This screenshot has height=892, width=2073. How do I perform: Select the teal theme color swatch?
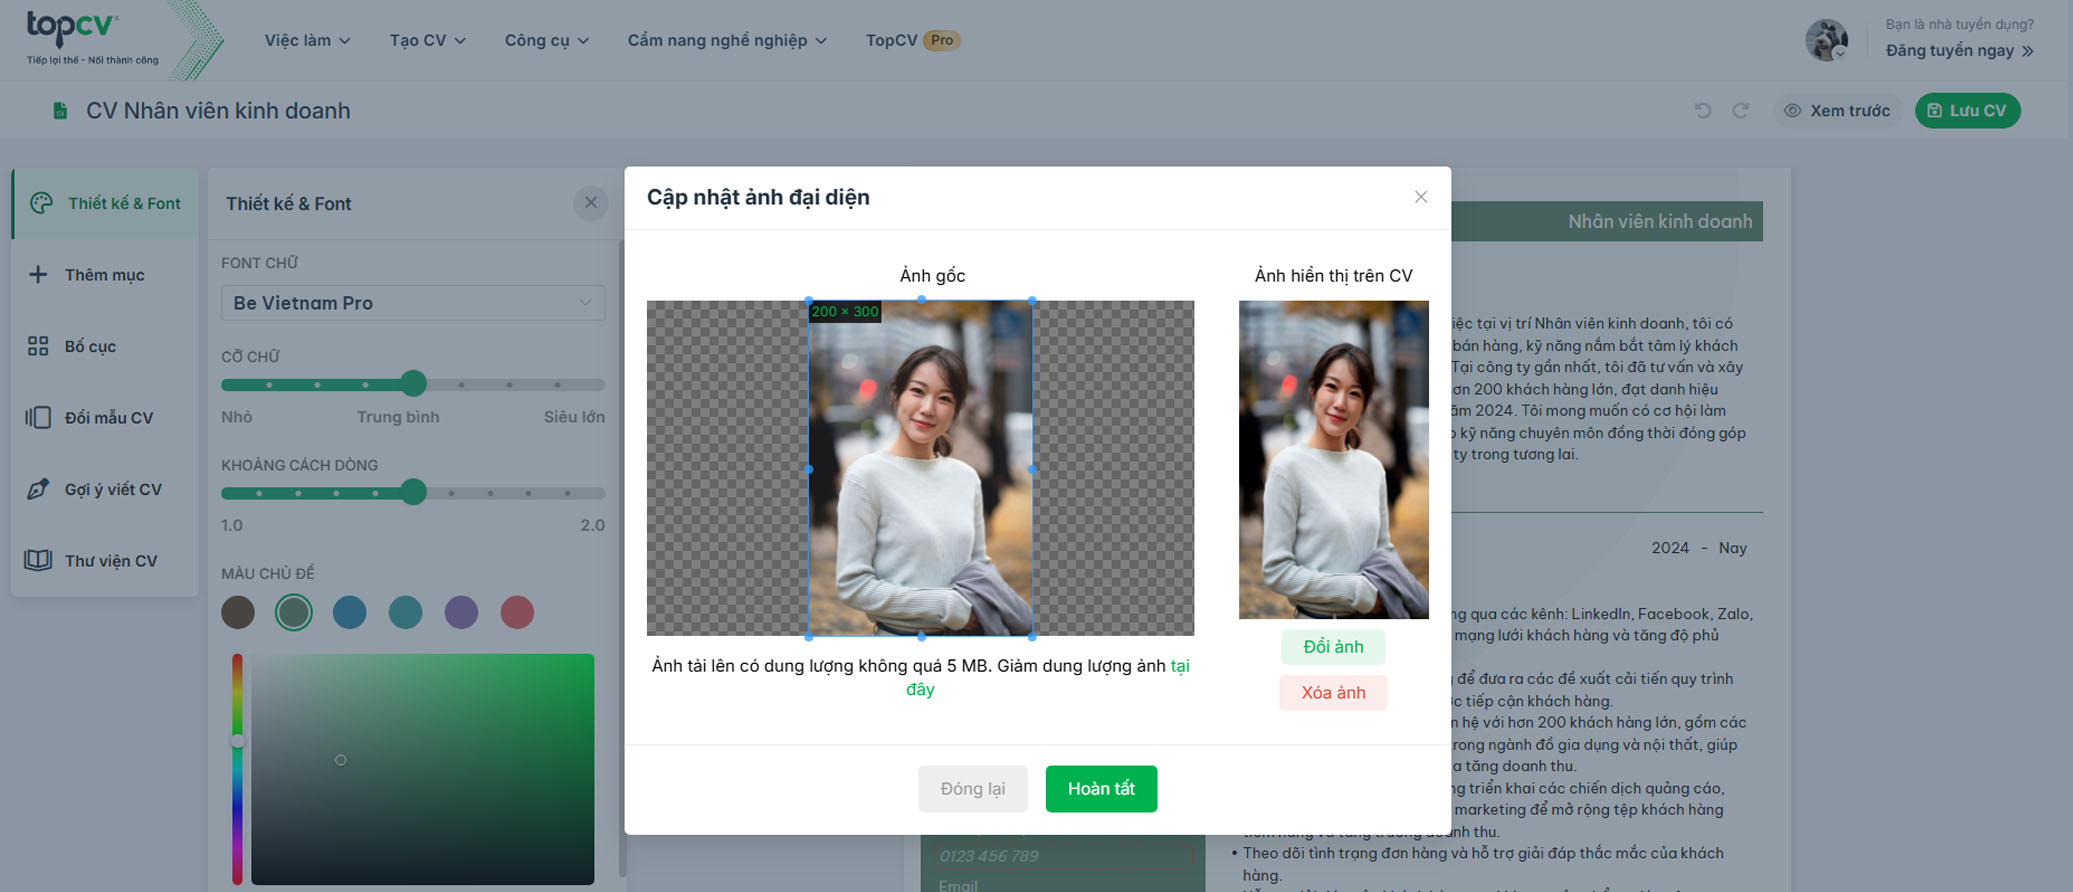click(x=405, y=612)
